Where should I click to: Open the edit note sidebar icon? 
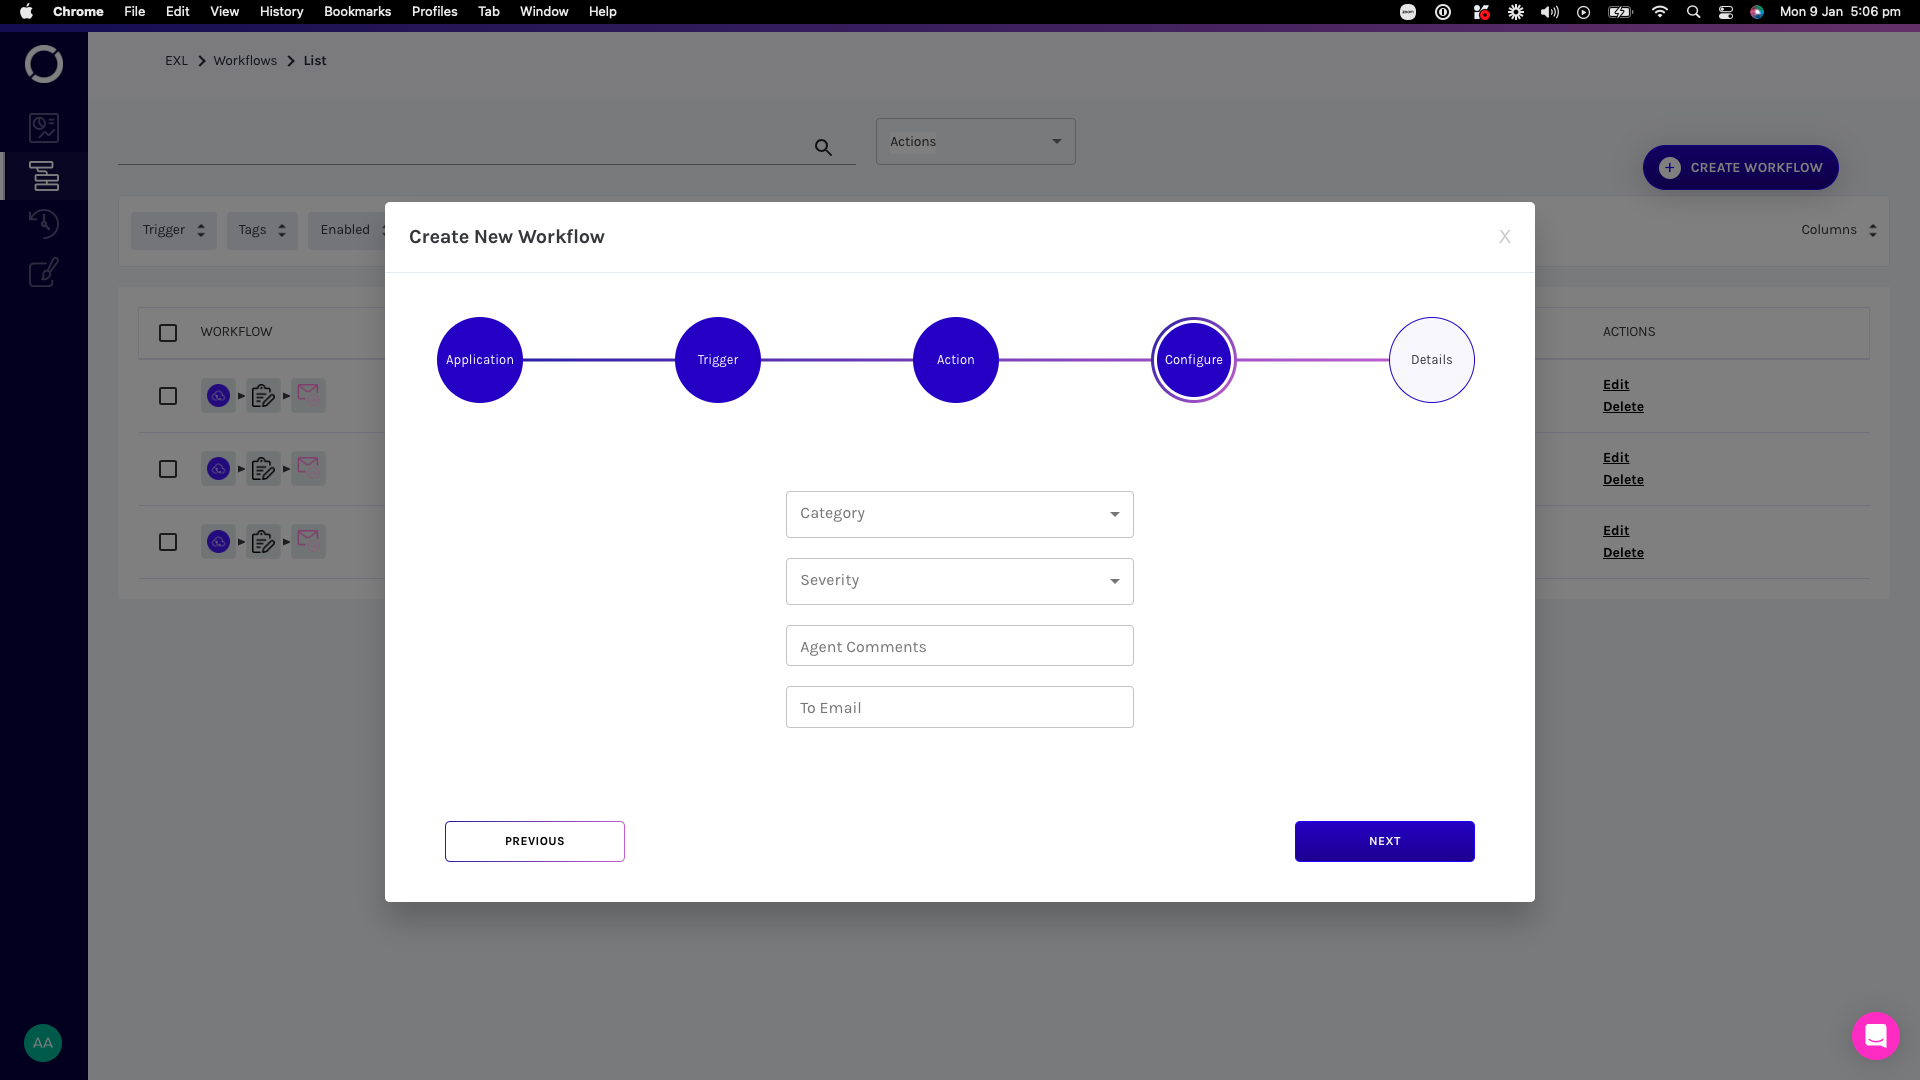[44, 272]
